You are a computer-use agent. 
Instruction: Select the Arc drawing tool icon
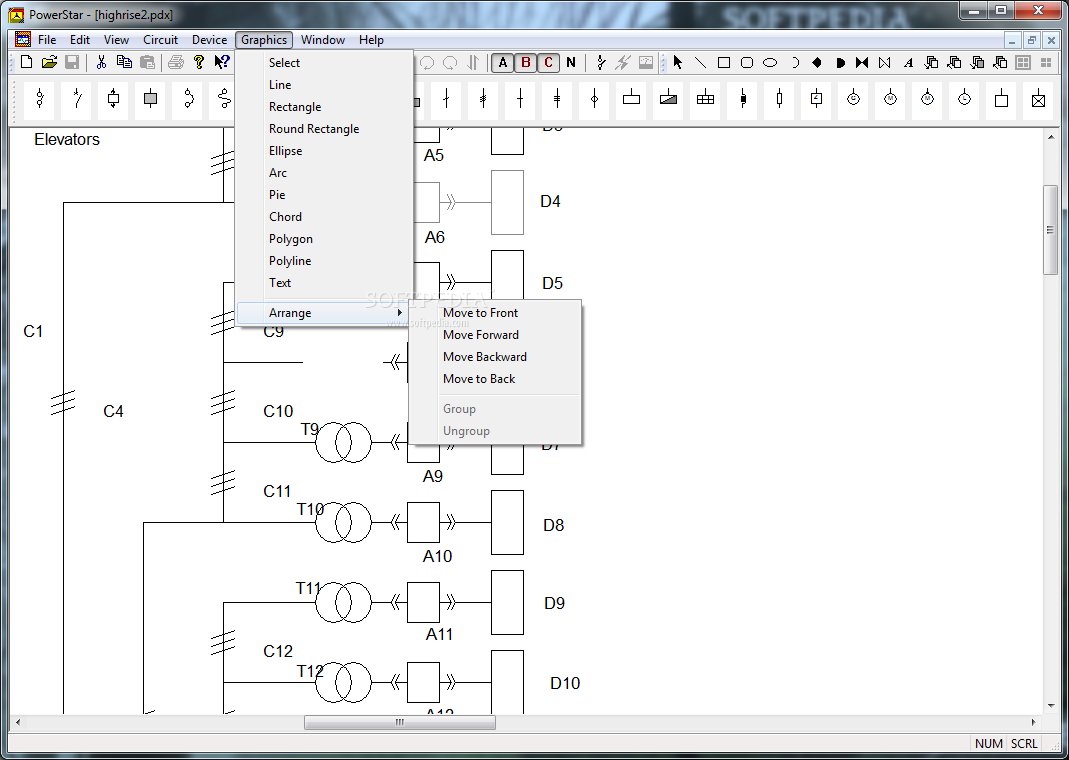(794, 63)
